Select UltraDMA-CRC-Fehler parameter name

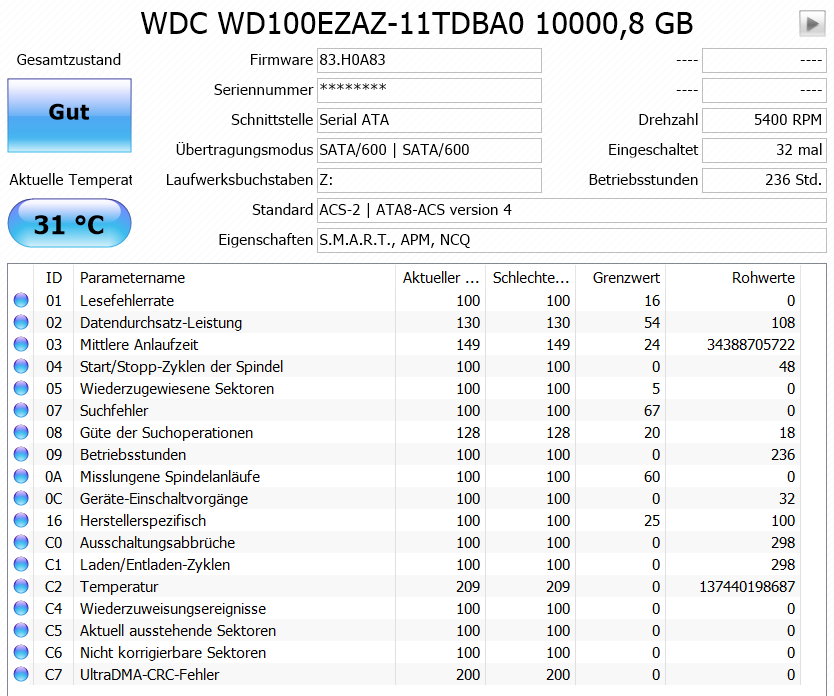tap(149, 675)
